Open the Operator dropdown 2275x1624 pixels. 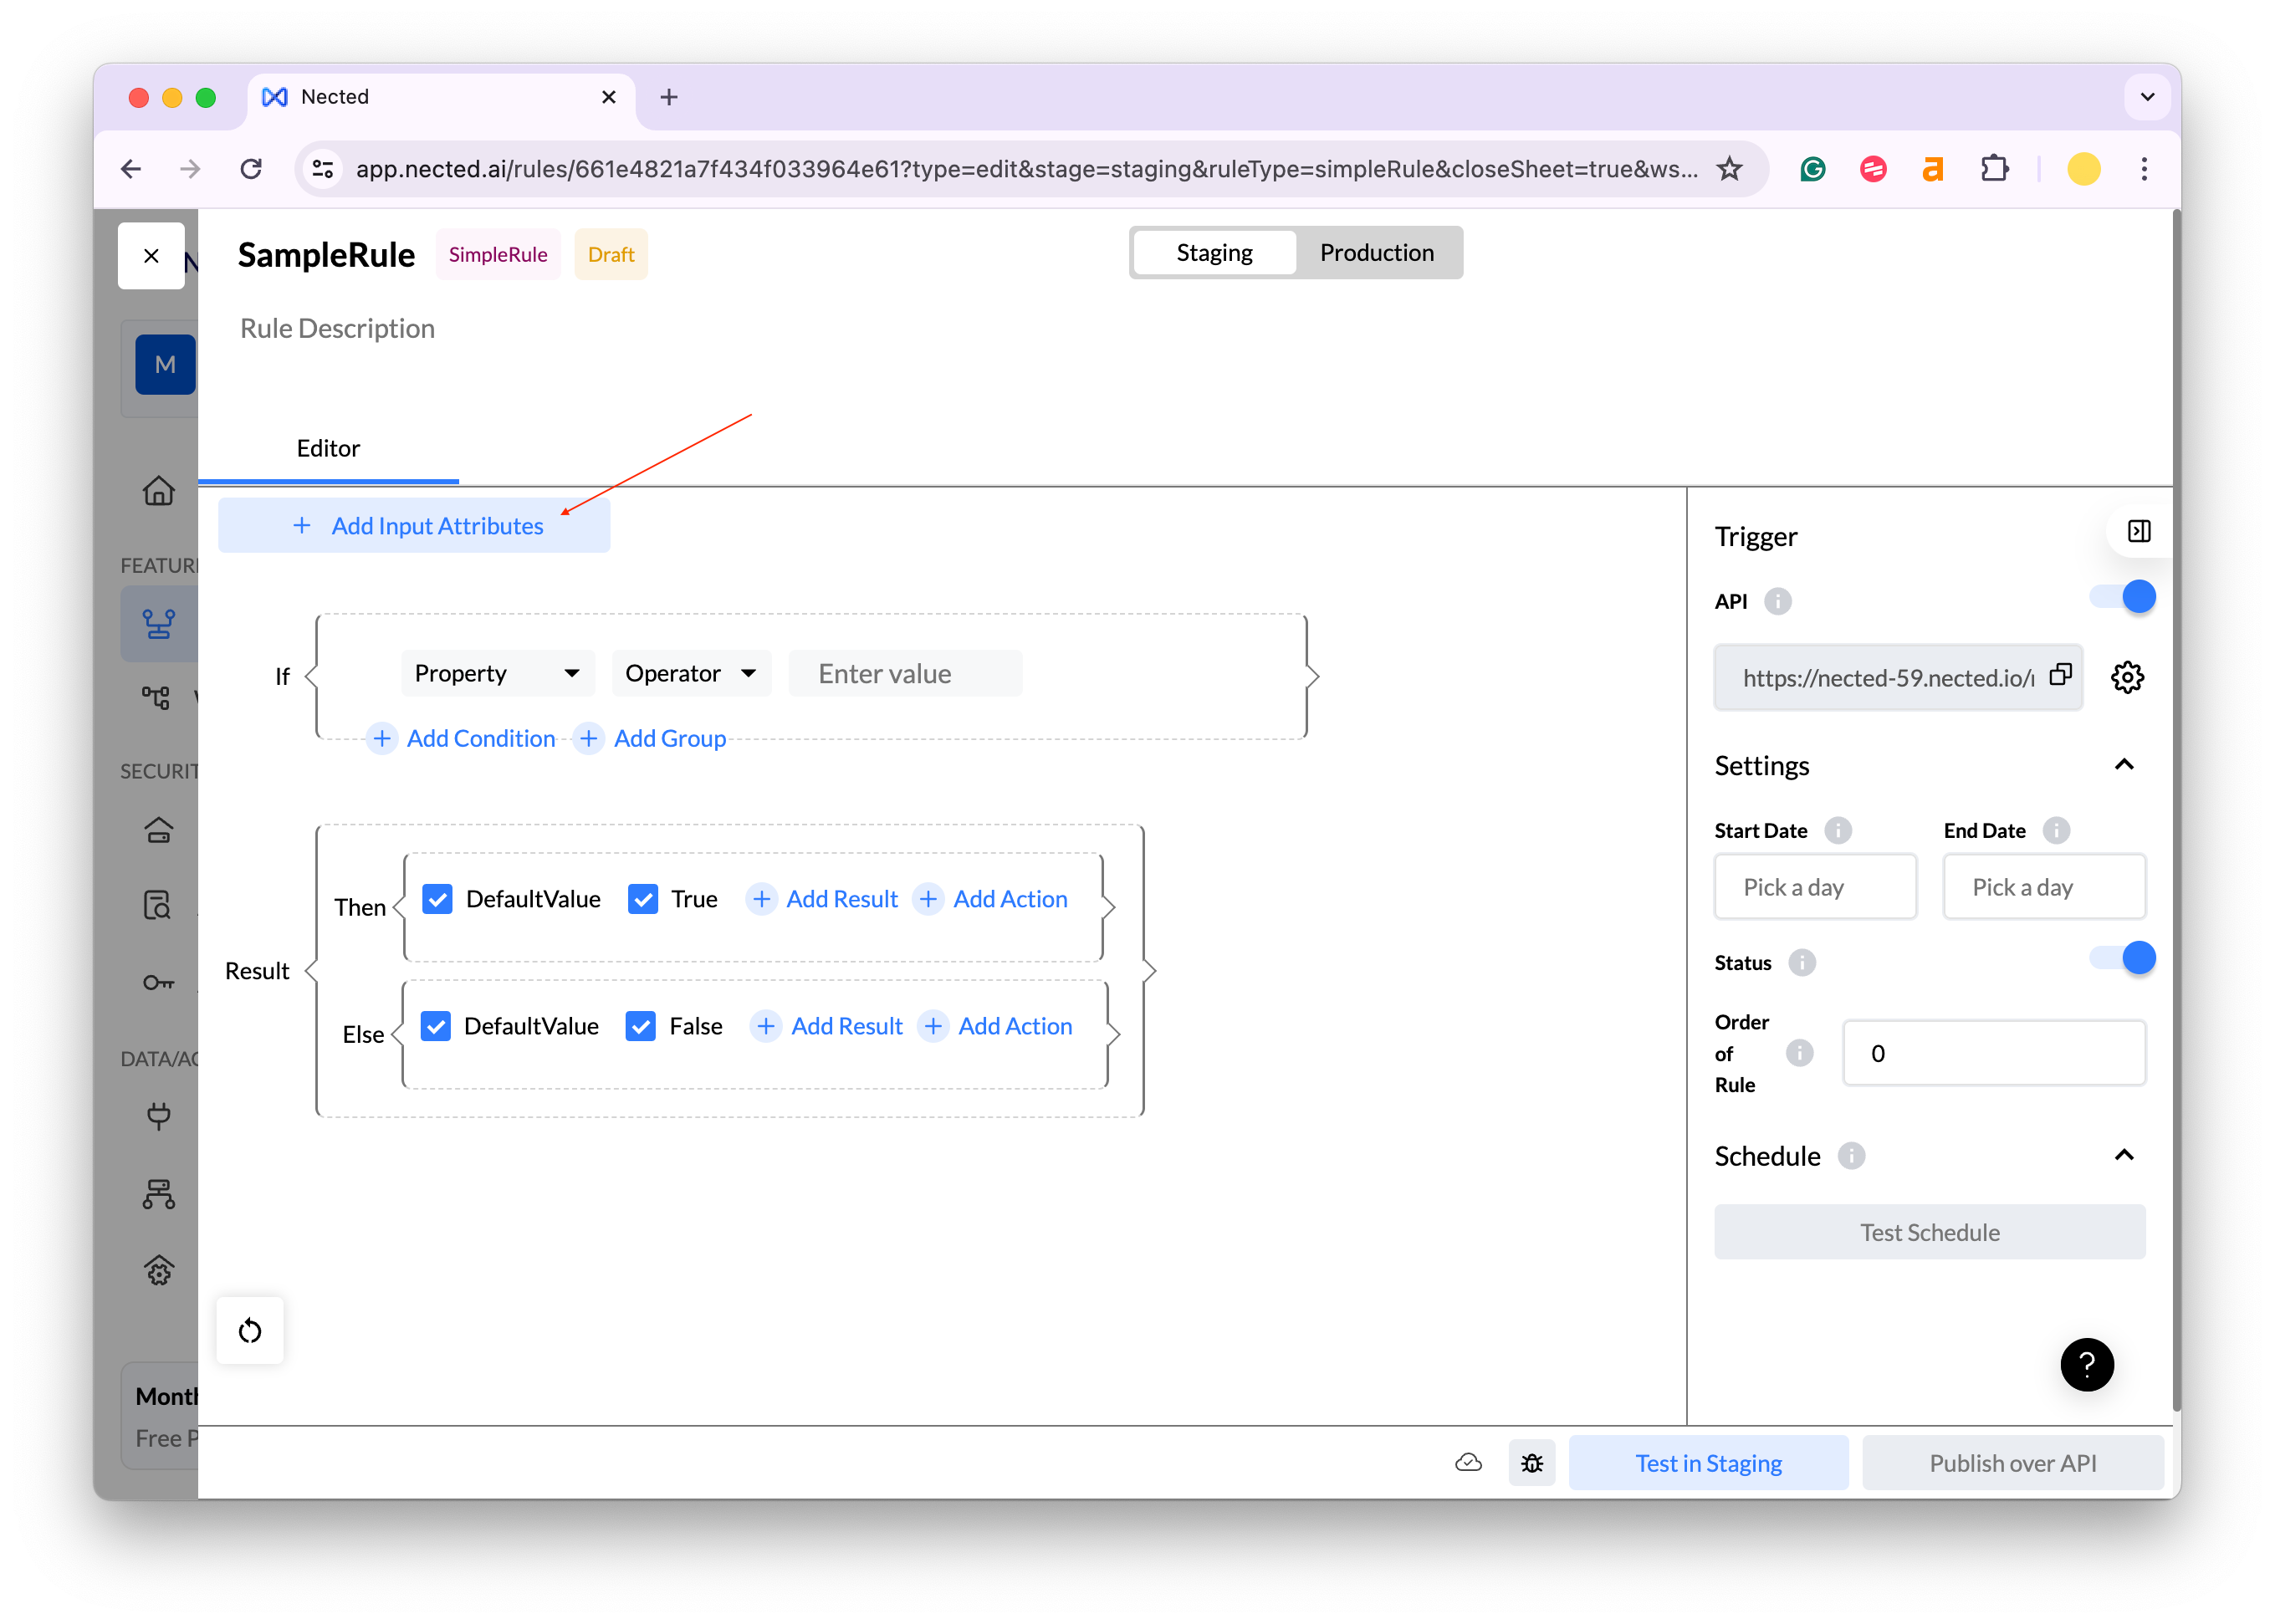[690, 673]
